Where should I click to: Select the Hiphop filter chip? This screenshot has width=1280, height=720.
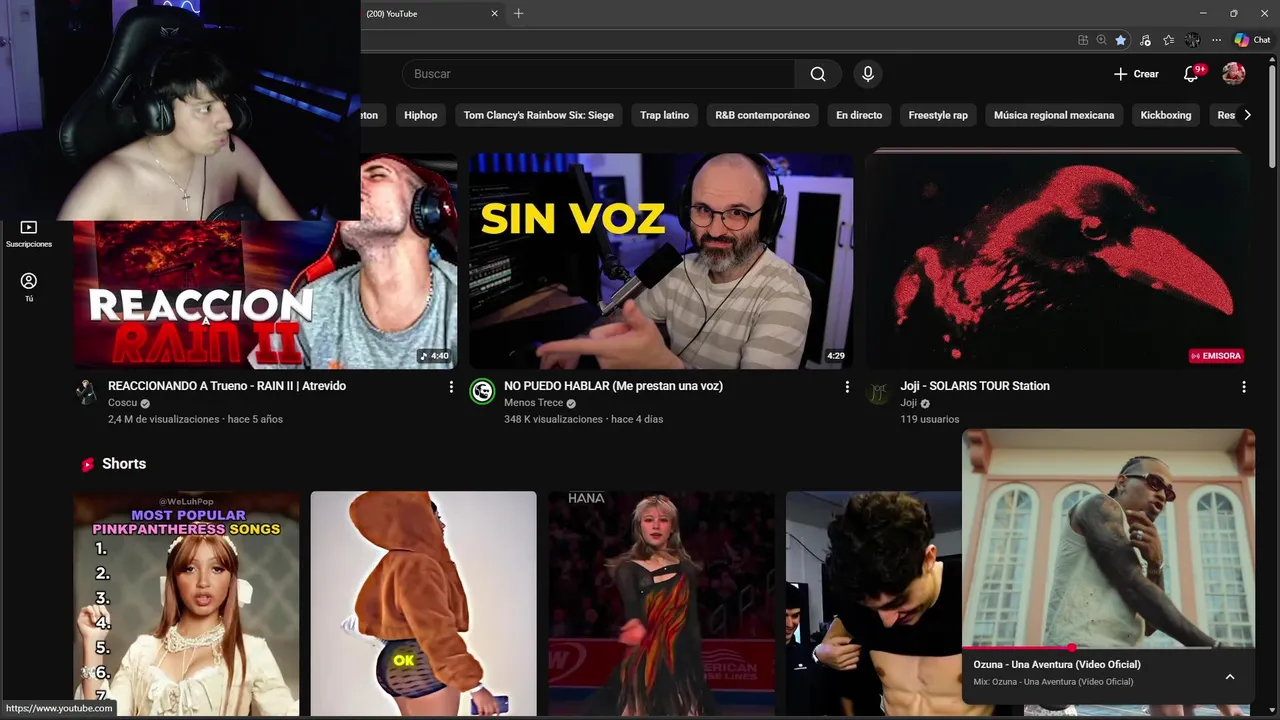(x=421, y=115)
